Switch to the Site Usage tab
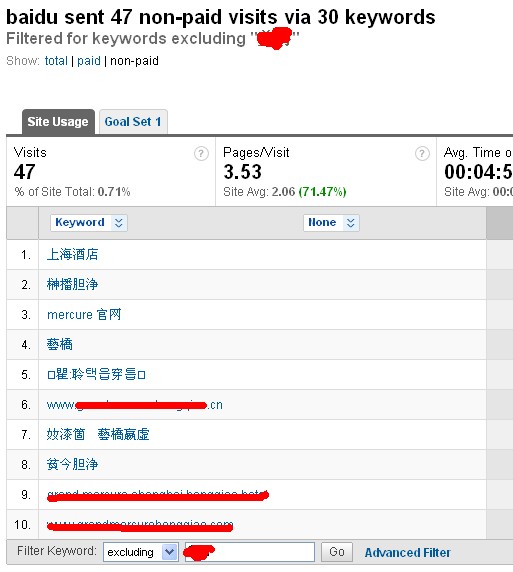This screenshot has width=513, height=572. point(58,121)
